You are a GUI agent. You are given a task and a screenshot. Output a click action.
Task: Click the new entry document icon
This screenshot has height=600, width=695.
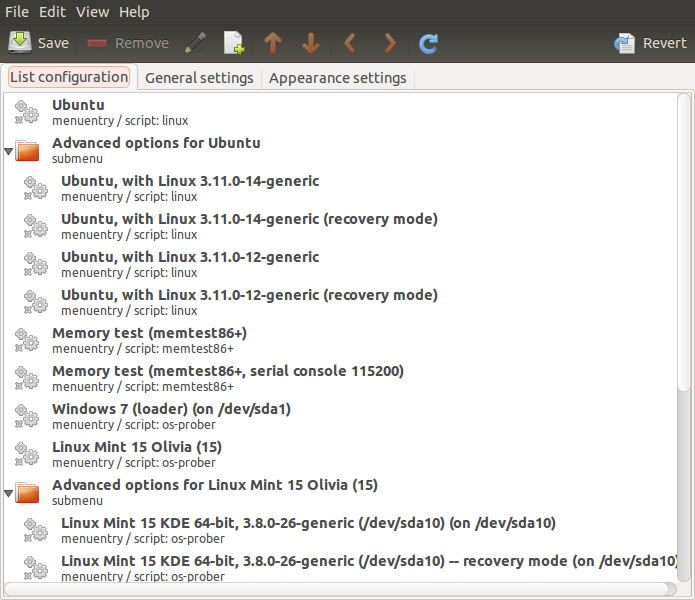click(x=234, y=43)
